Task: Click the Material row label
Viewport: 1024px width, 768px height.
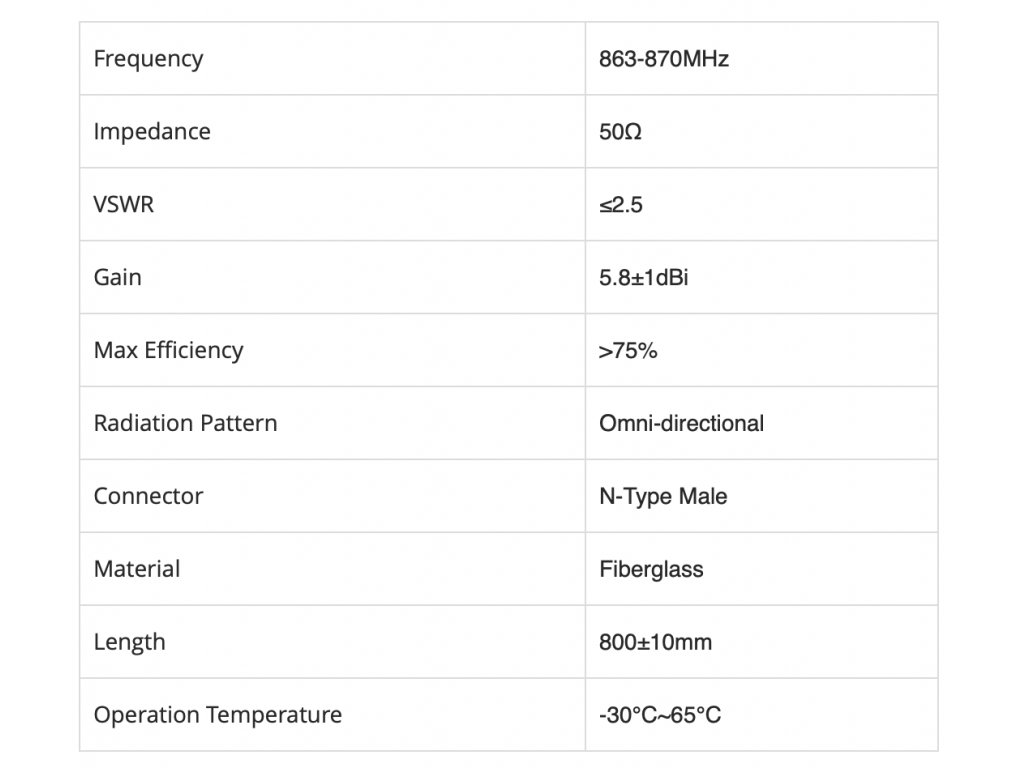Action: [x=137, y=569]
